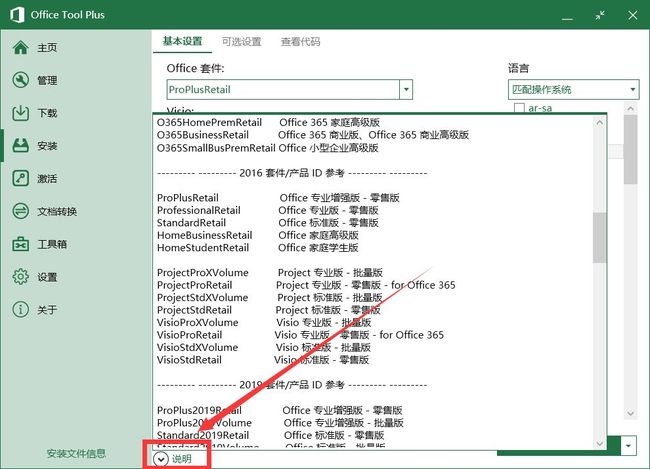Click the 关于 info icon
This screenshot has height=469, width=650.
pos(20,309)
